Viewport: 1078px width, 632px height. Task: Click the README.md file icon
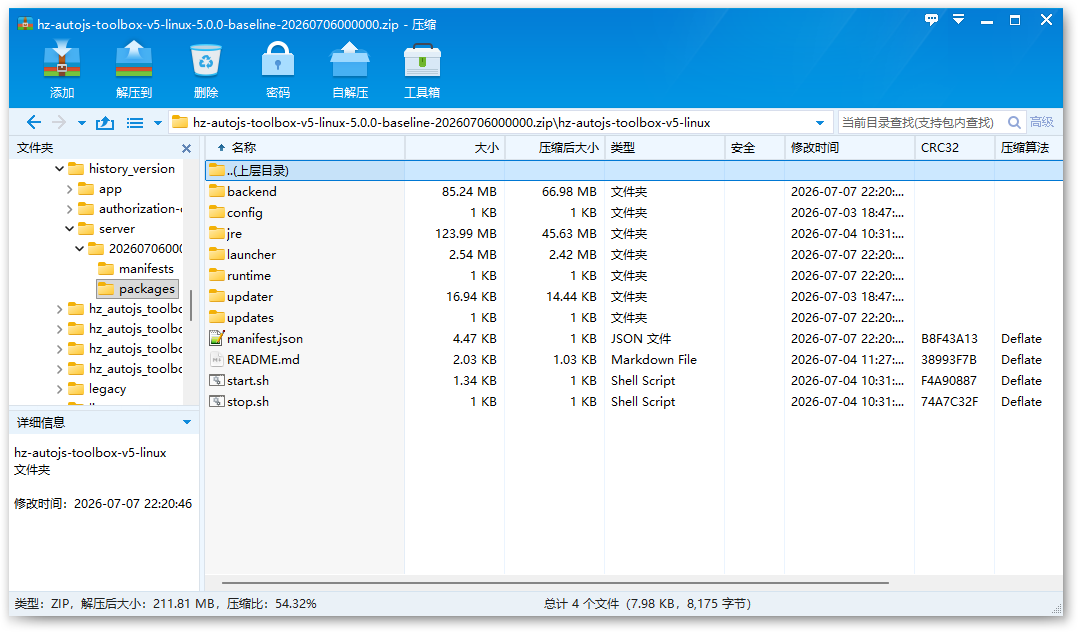[x=217, y=360]
